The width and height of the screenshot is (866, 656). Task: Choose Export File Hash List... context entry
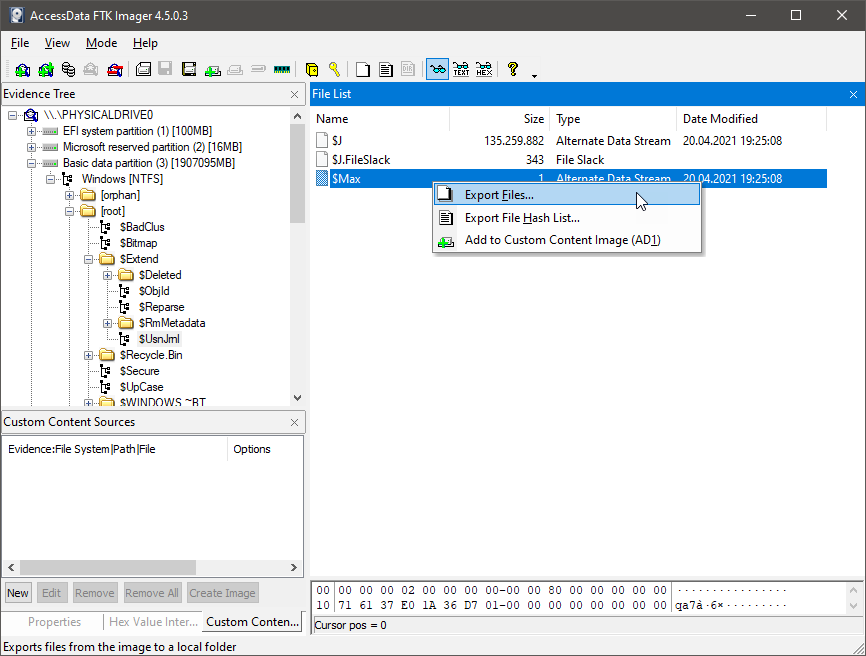click(567, 218)
